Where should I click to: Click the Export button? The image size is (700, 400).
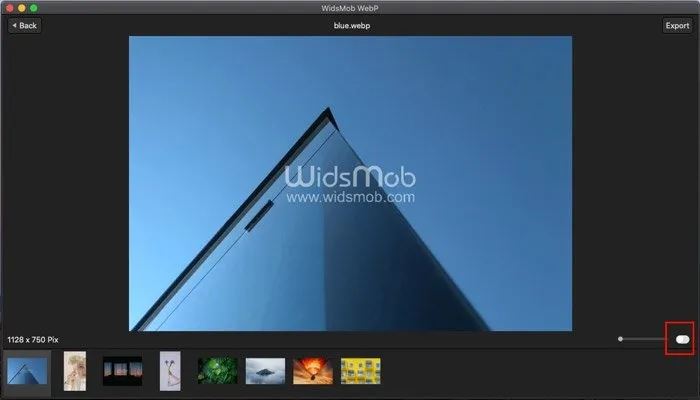(677, 25)
